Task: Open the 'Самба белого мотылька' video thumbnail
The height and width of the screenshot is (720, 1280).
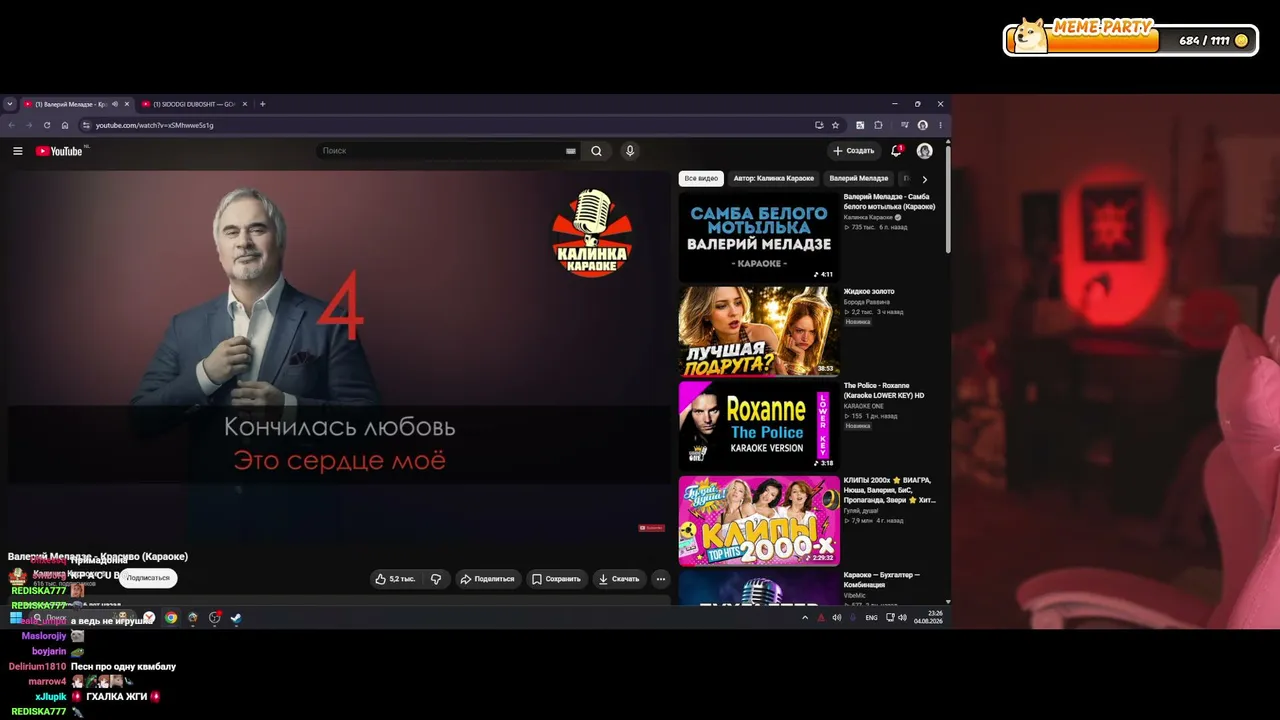Action: 759,237
